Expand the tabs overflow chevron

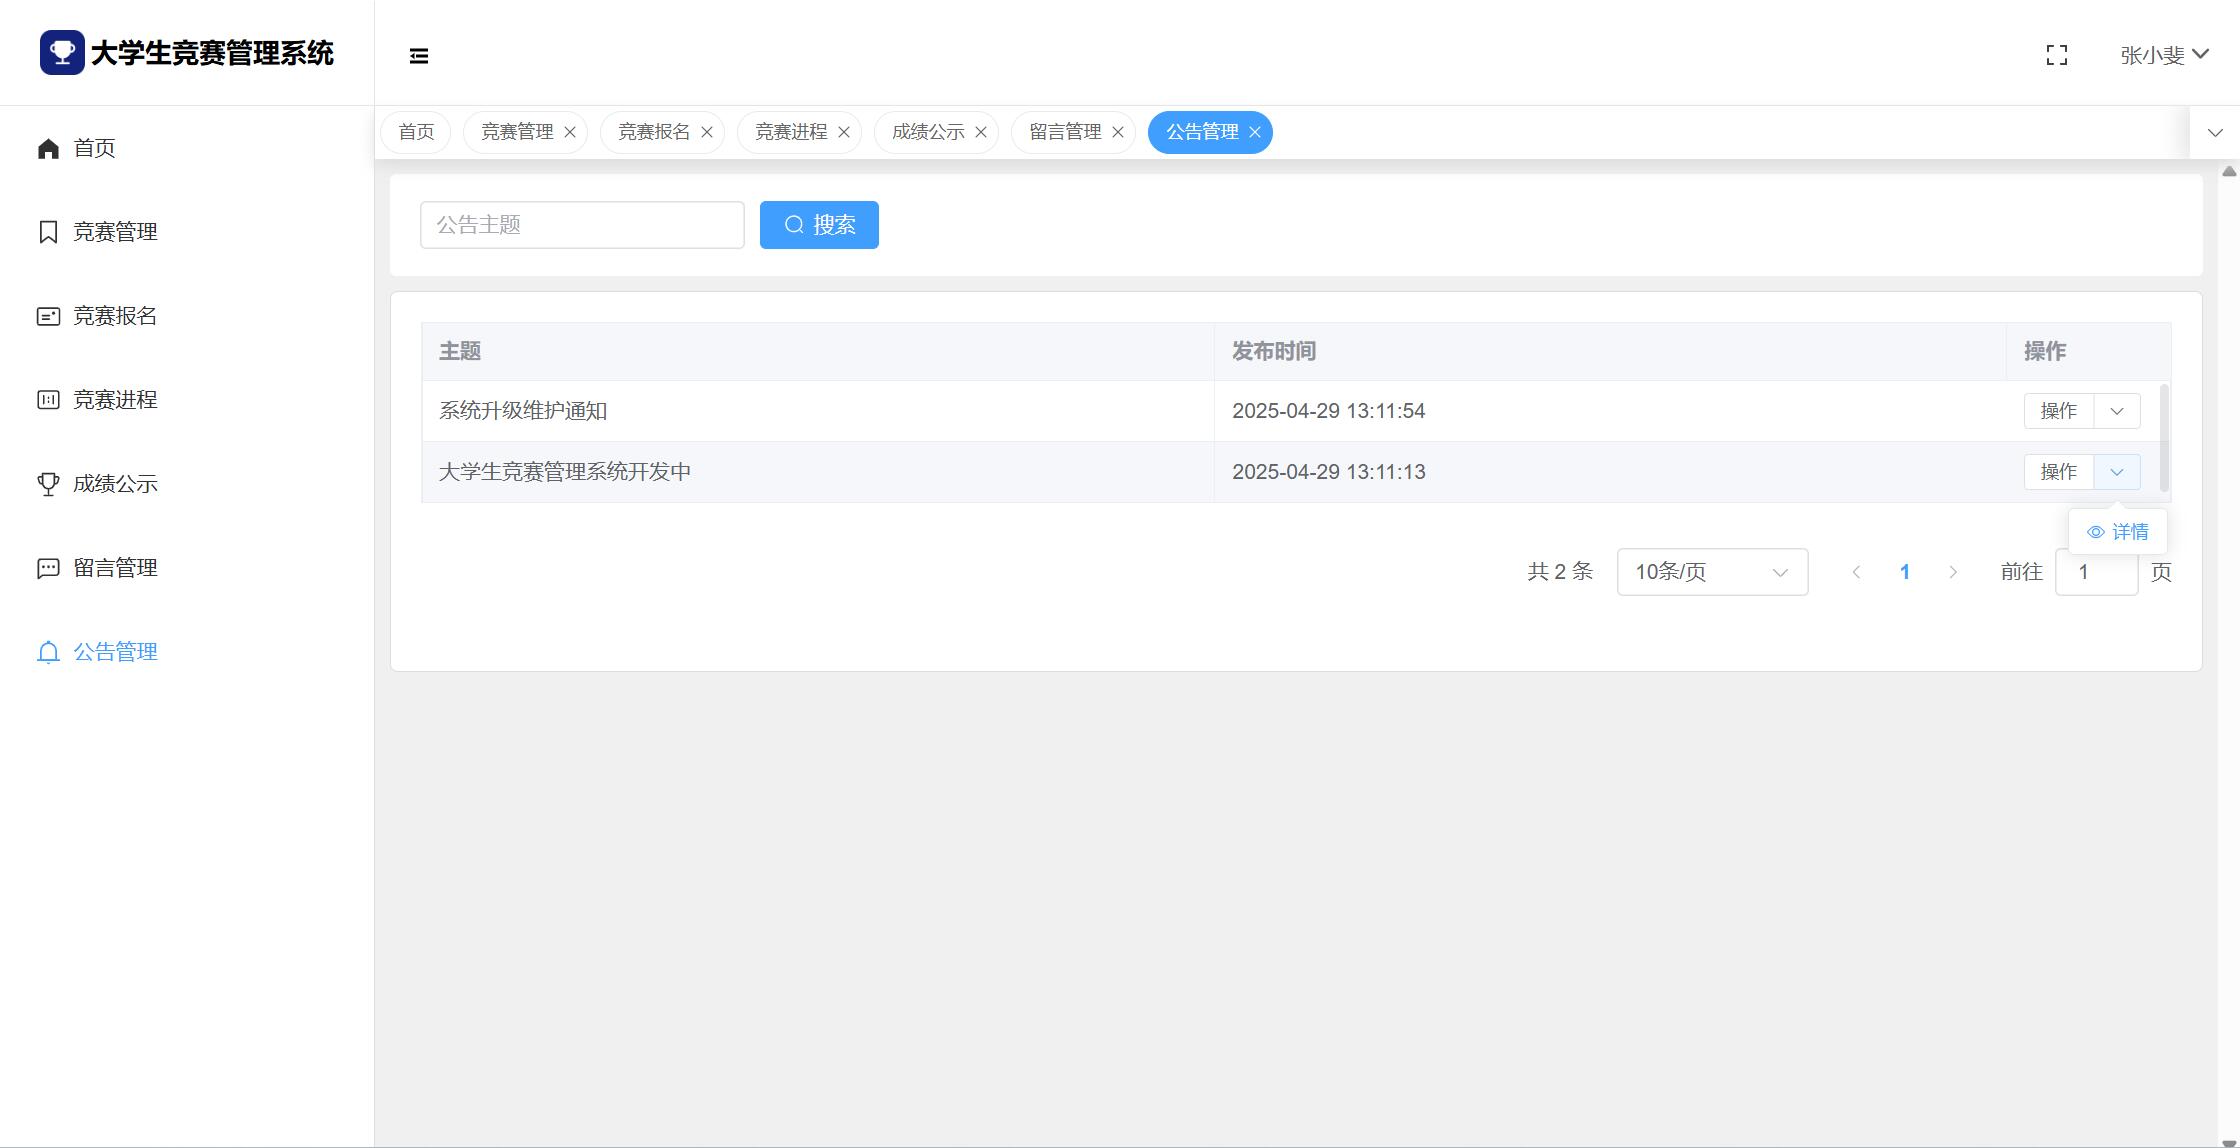point(2215,132)
